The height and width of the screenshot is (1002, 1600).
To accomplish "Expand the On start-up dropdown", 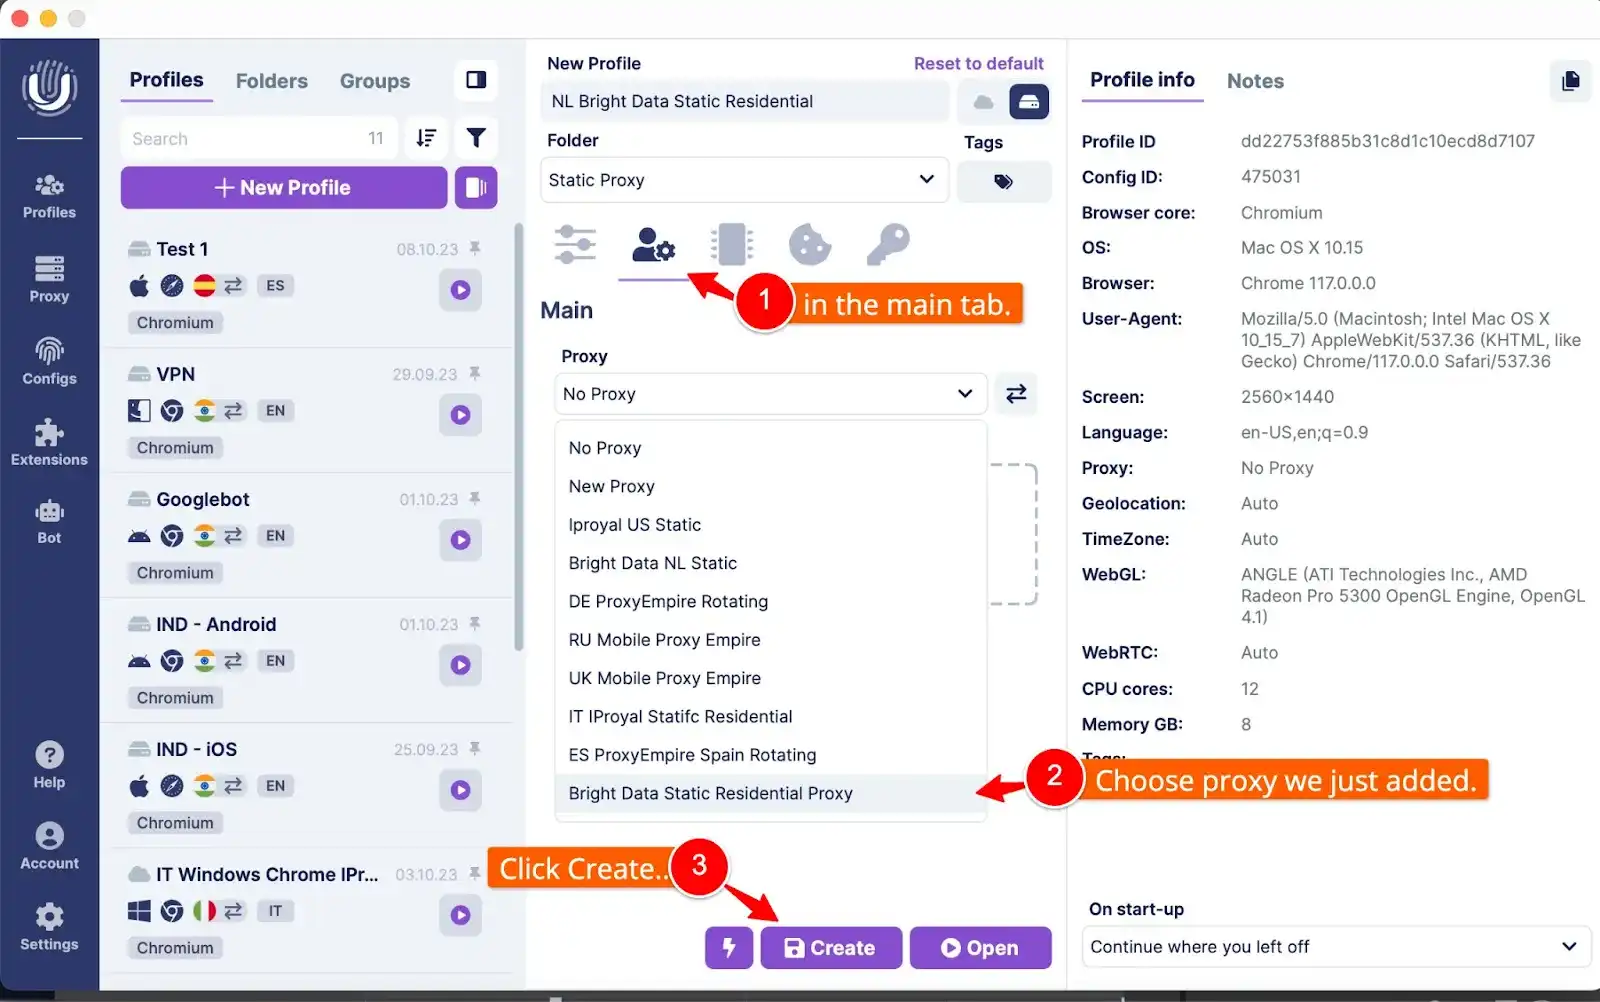I will [x=1336, y=947].
